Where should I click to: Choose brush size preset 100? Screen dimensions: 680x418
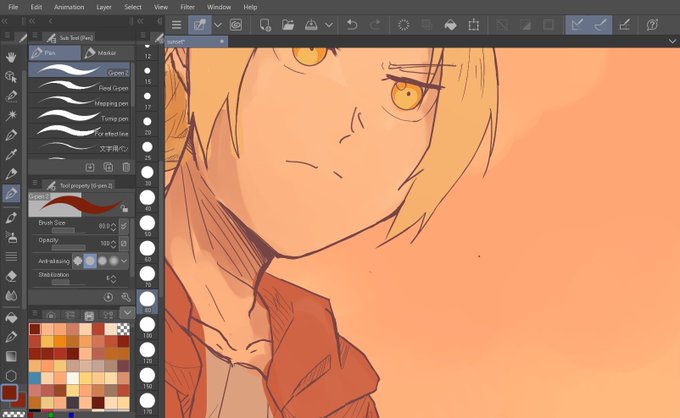[147, 327]
